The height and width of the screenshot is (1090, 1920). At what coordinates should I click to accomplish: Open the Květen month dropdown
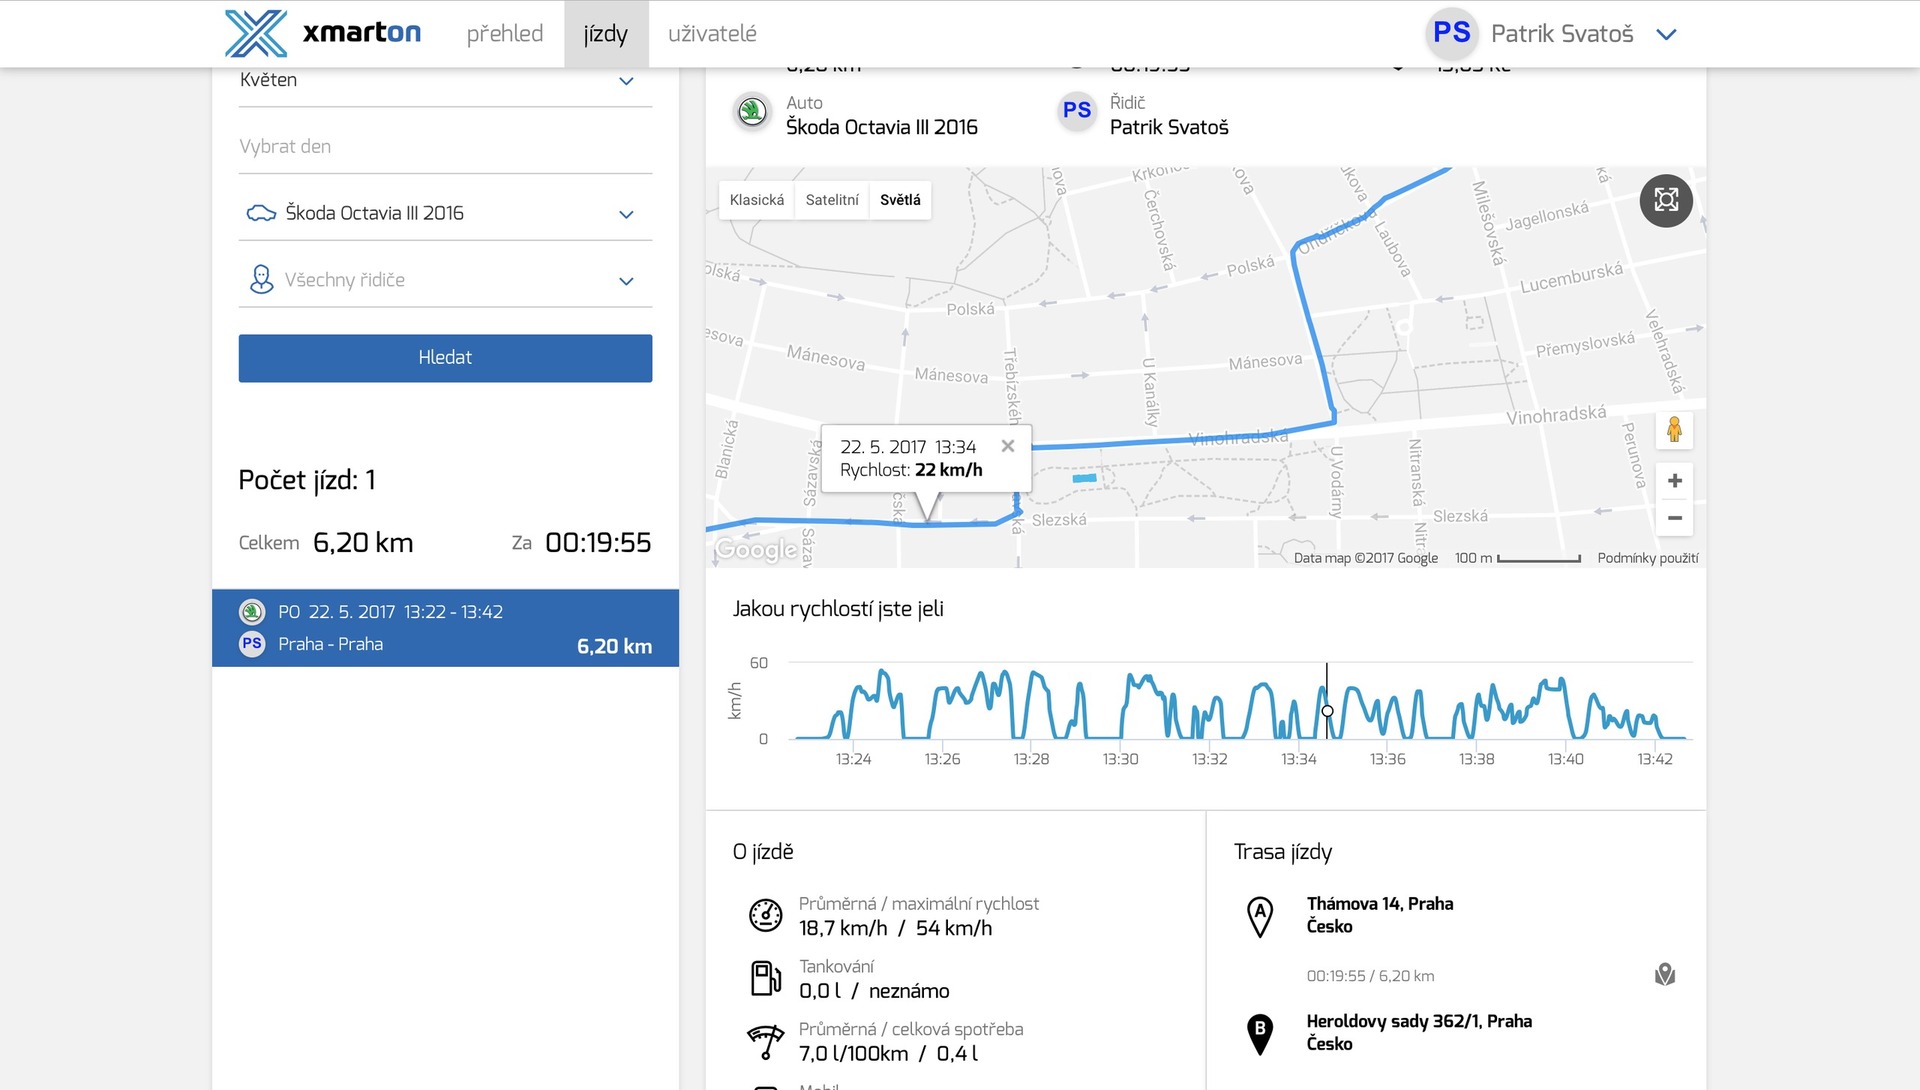tap(445, 80)
